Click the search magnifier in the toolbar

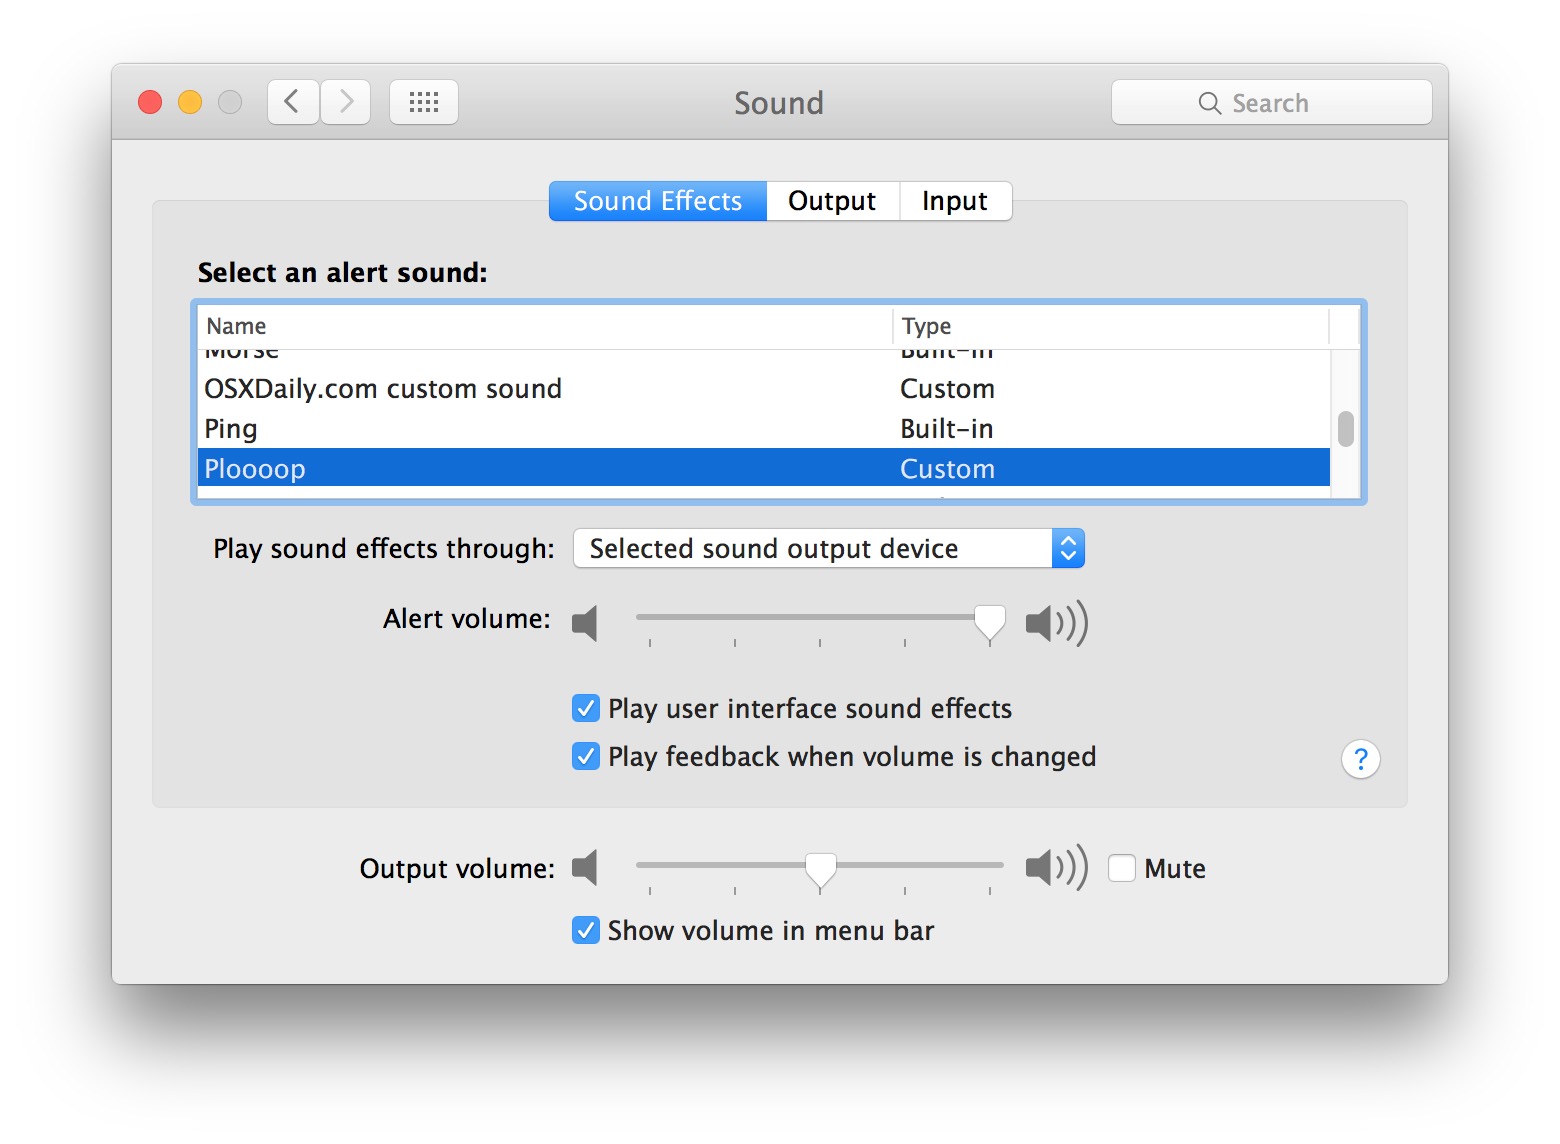(1208, 102)
